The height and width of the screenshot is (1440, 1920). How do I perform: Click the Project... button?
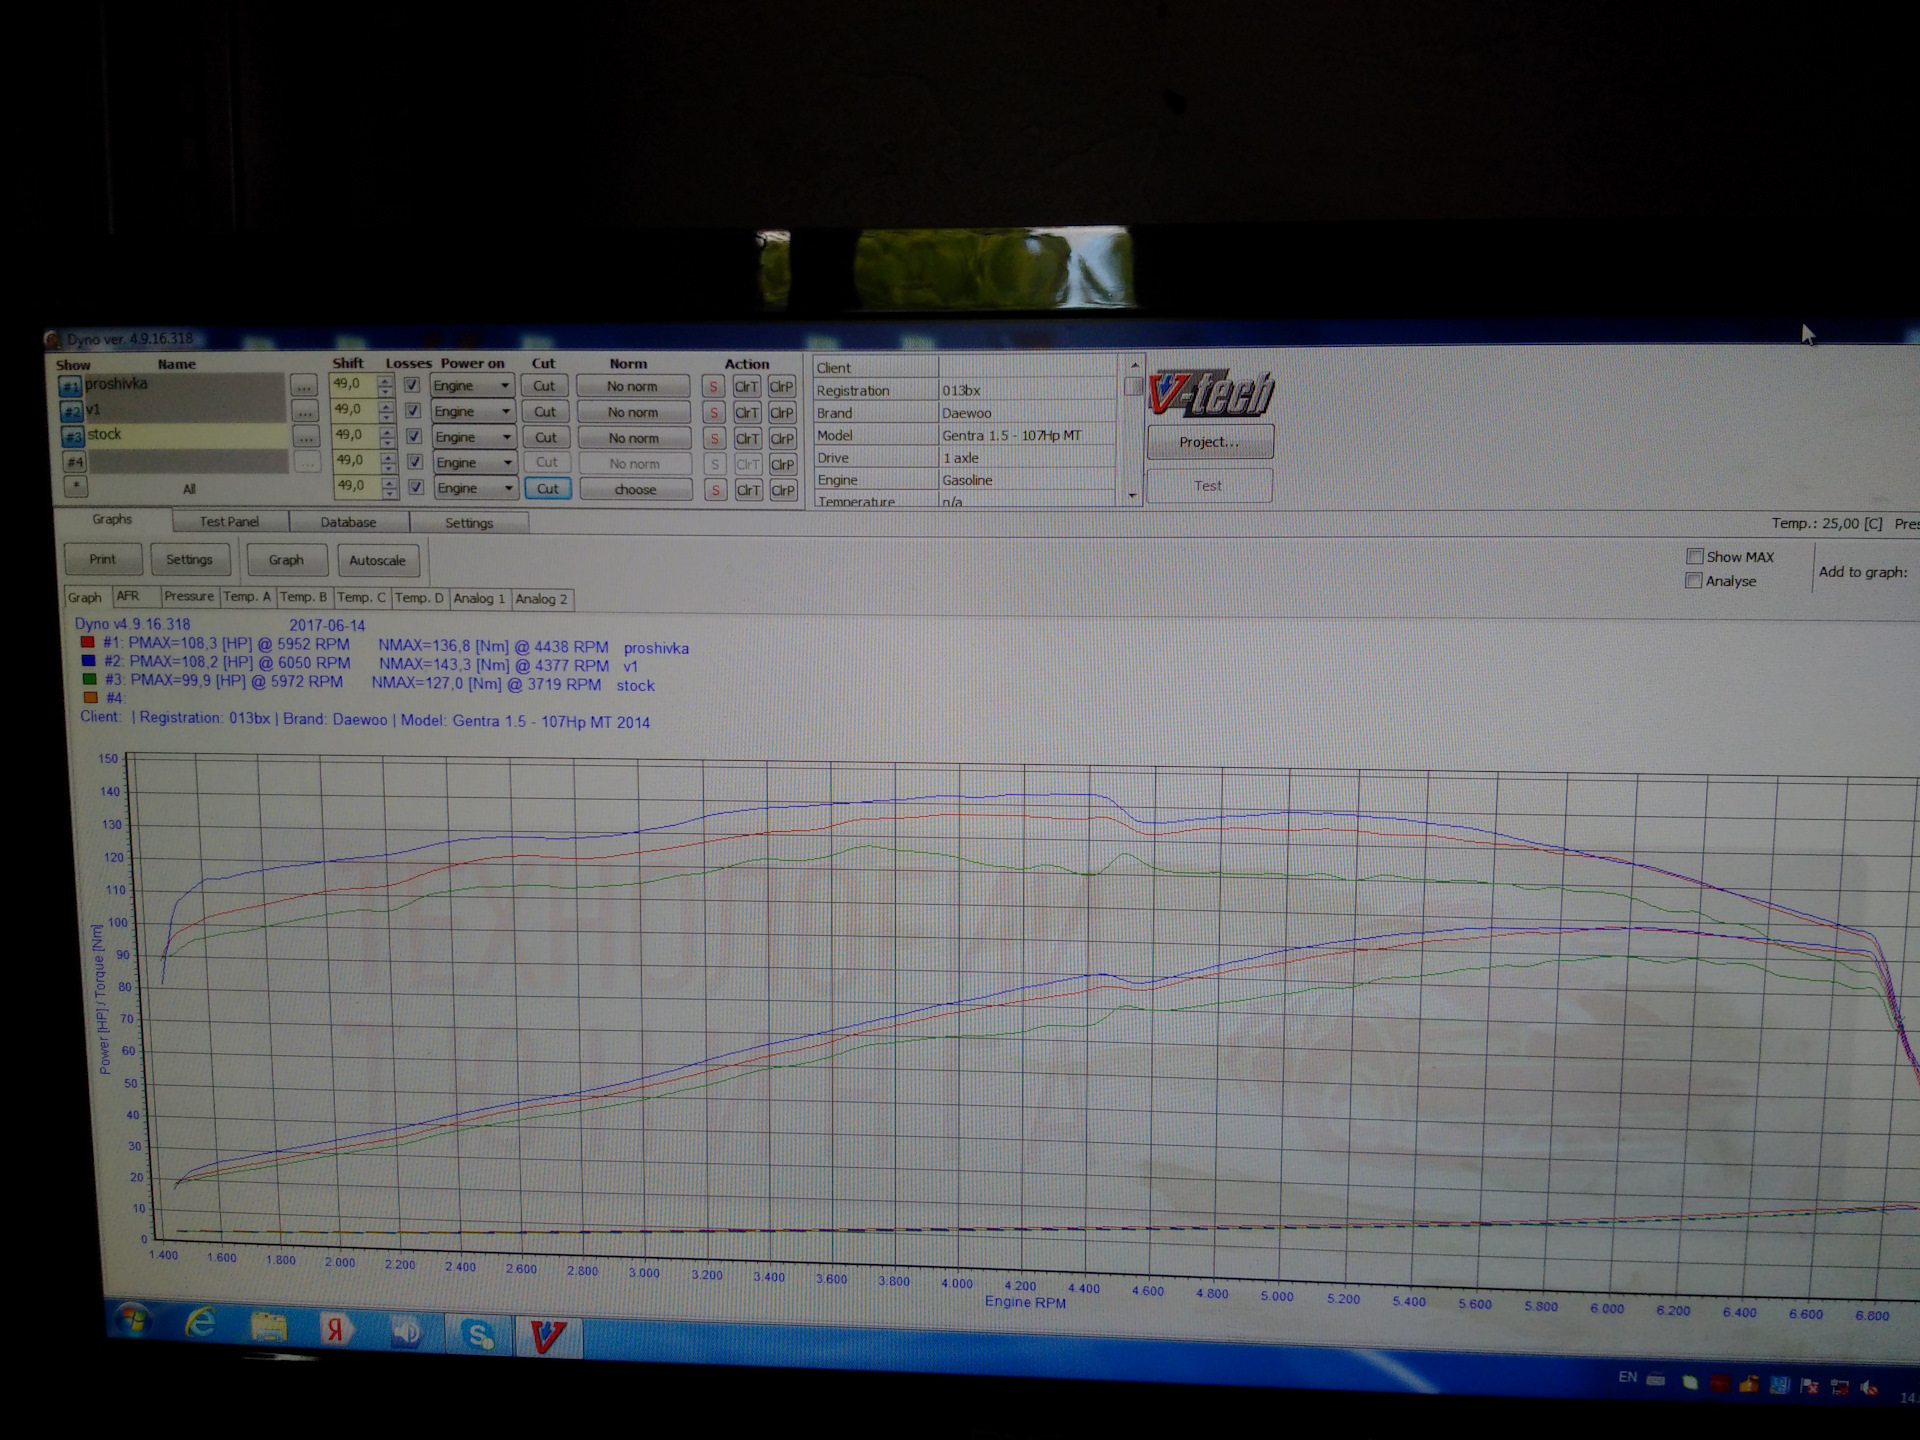[x=1209, y=442]
